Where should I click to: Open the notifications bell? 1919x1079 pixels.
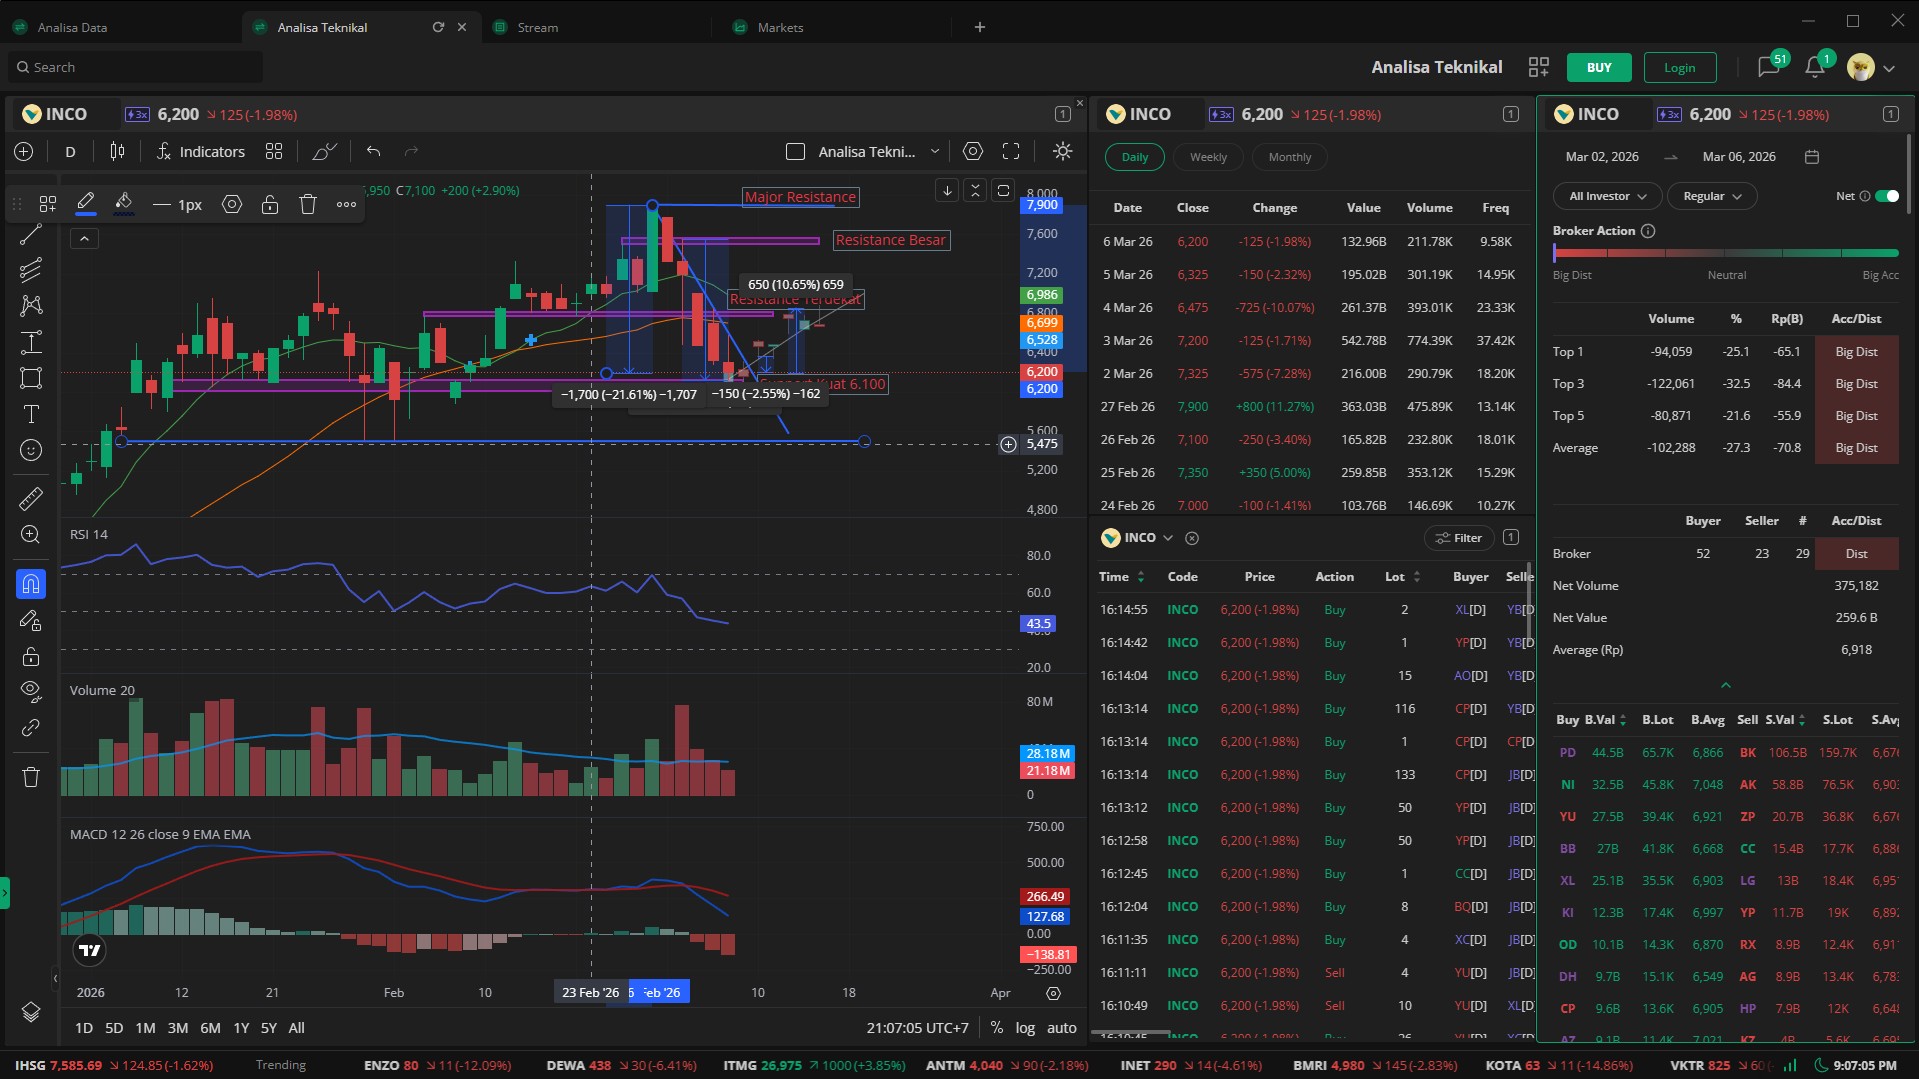click(x=1814, y=67)
